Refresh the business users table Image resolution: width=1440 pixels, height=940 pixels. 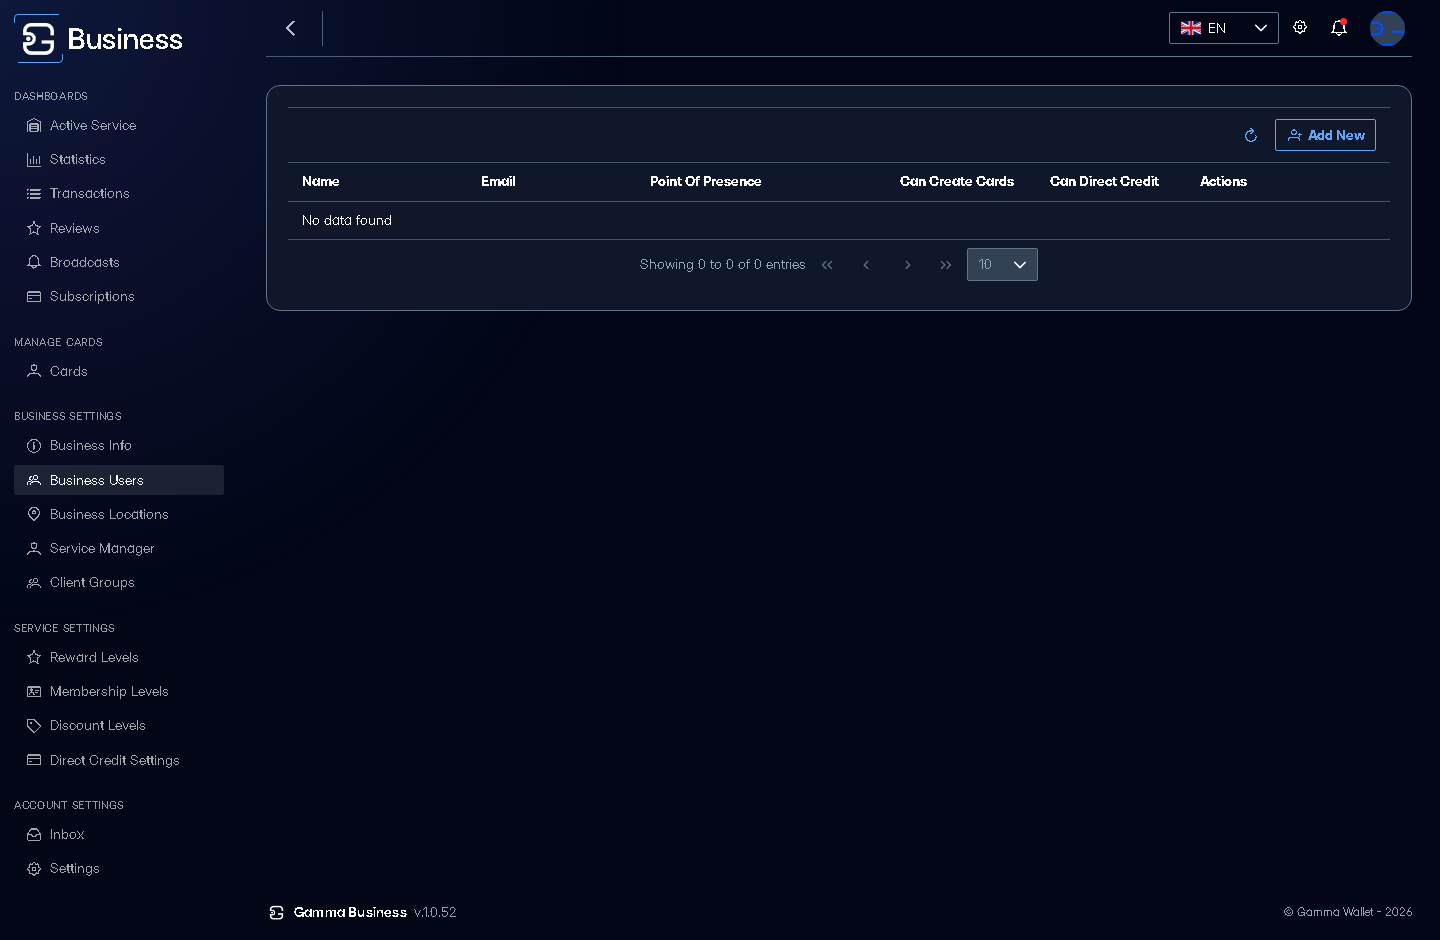point(1251,135)
